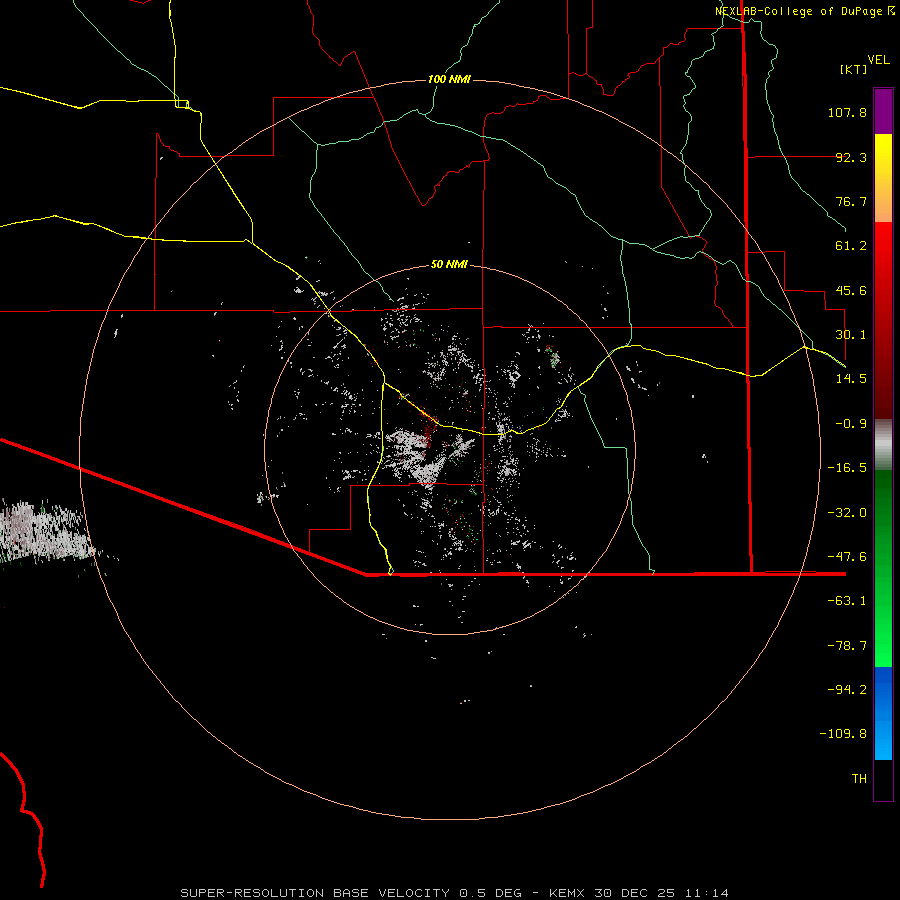
Task: Click the [KT] units label
Action: tap(853, 69)
